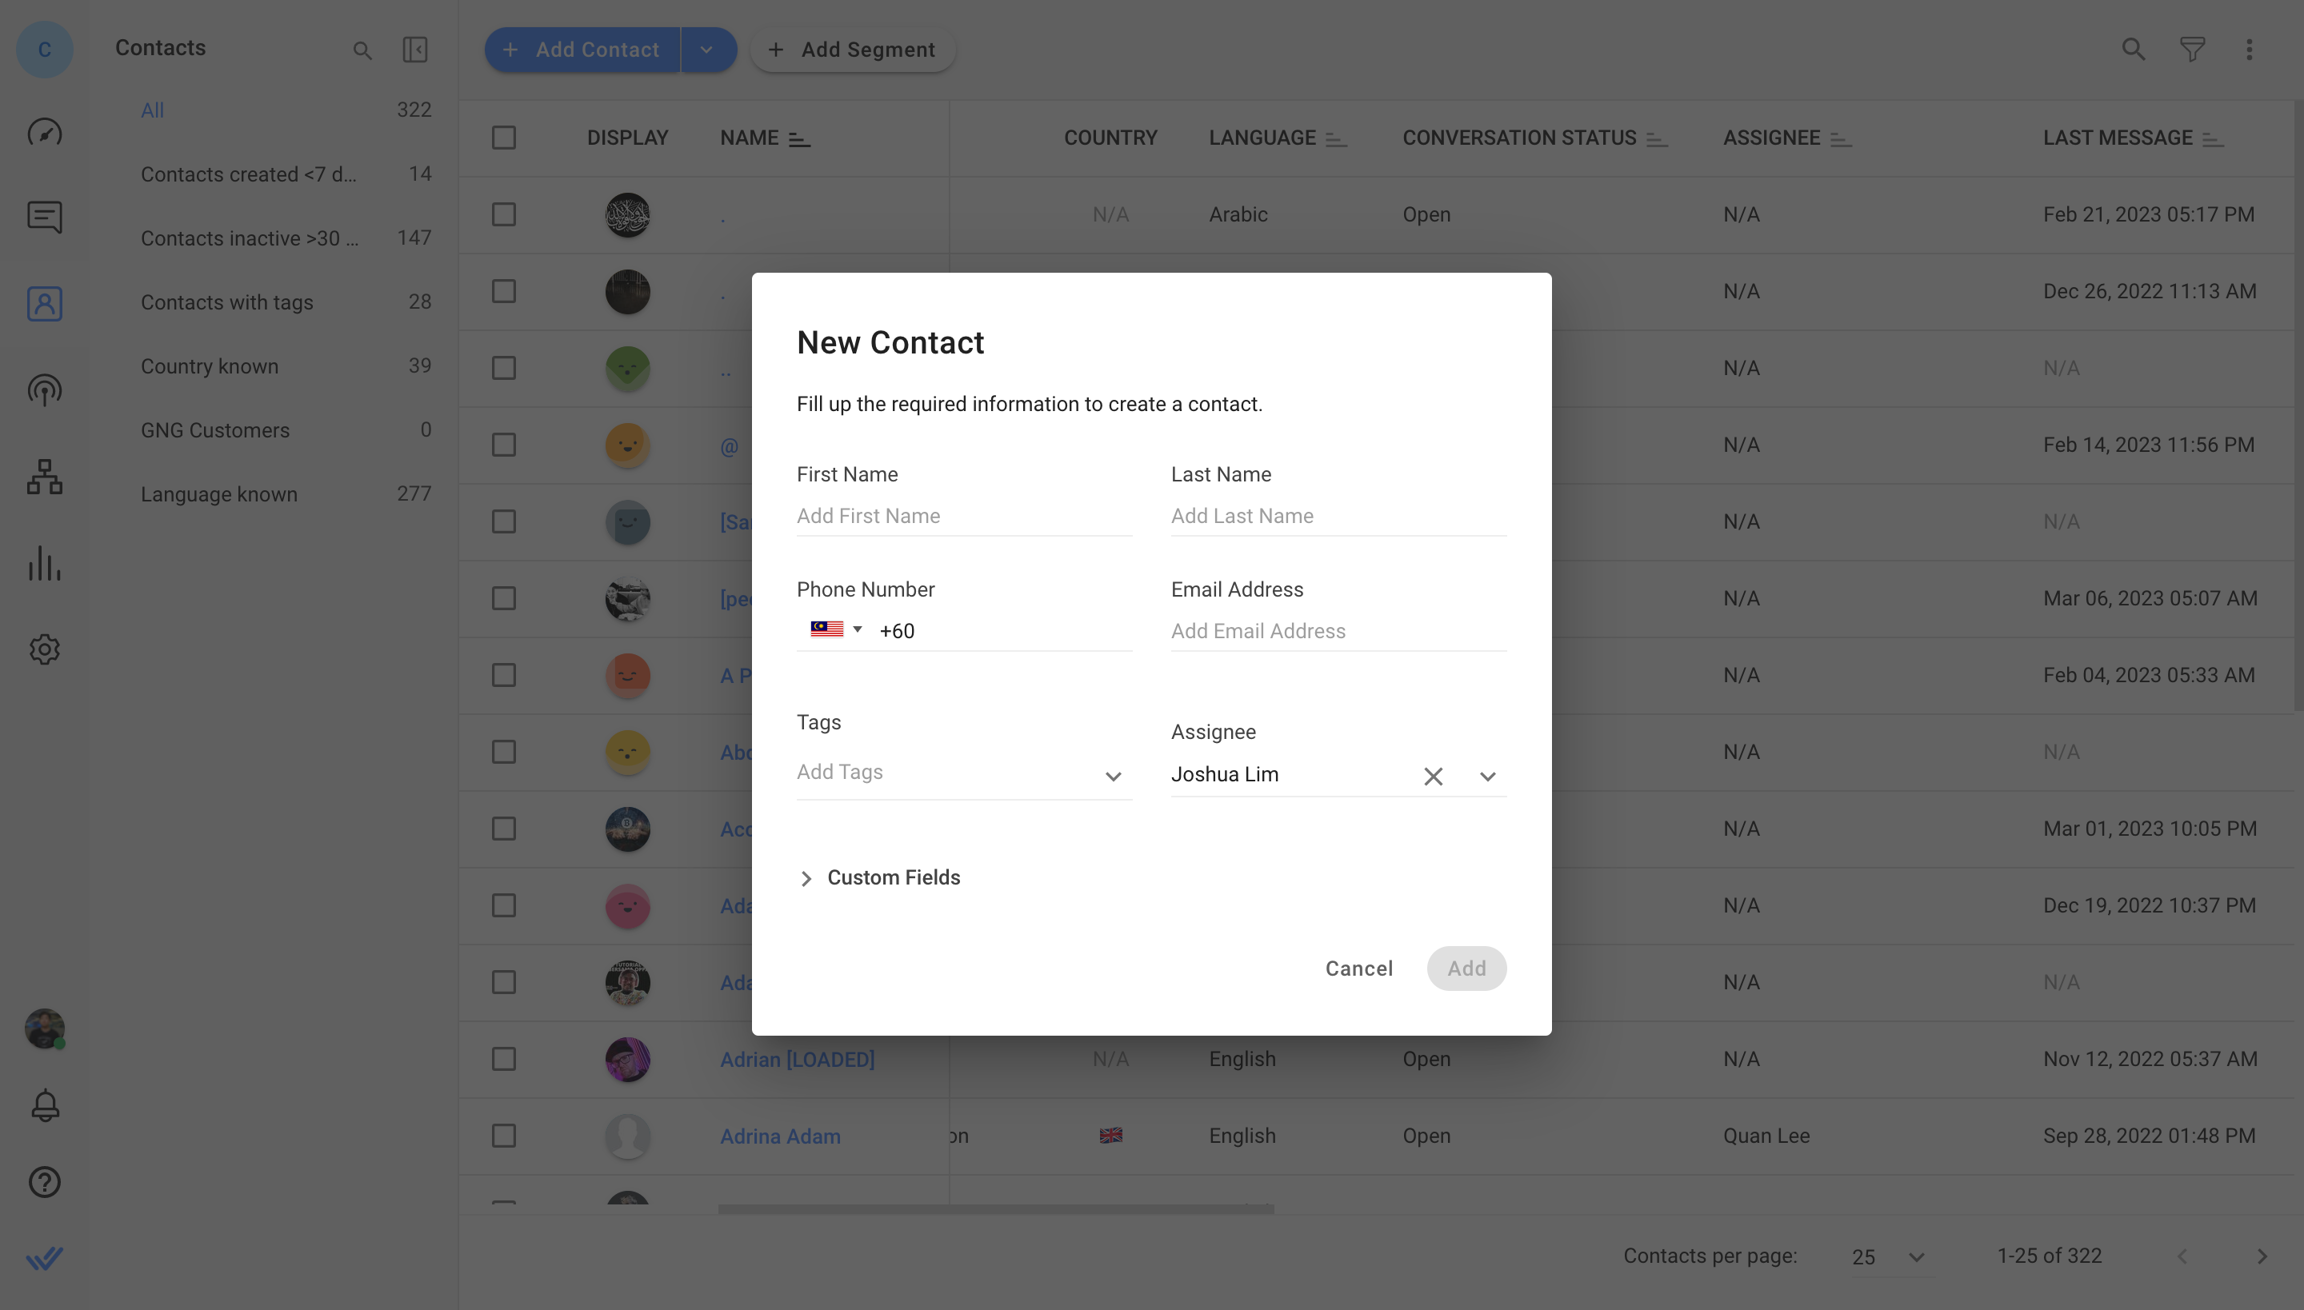2304x1310 pixels.
Task: Check the checkbox on the Adrian [LOADED] row
Action: (503, 1059)
